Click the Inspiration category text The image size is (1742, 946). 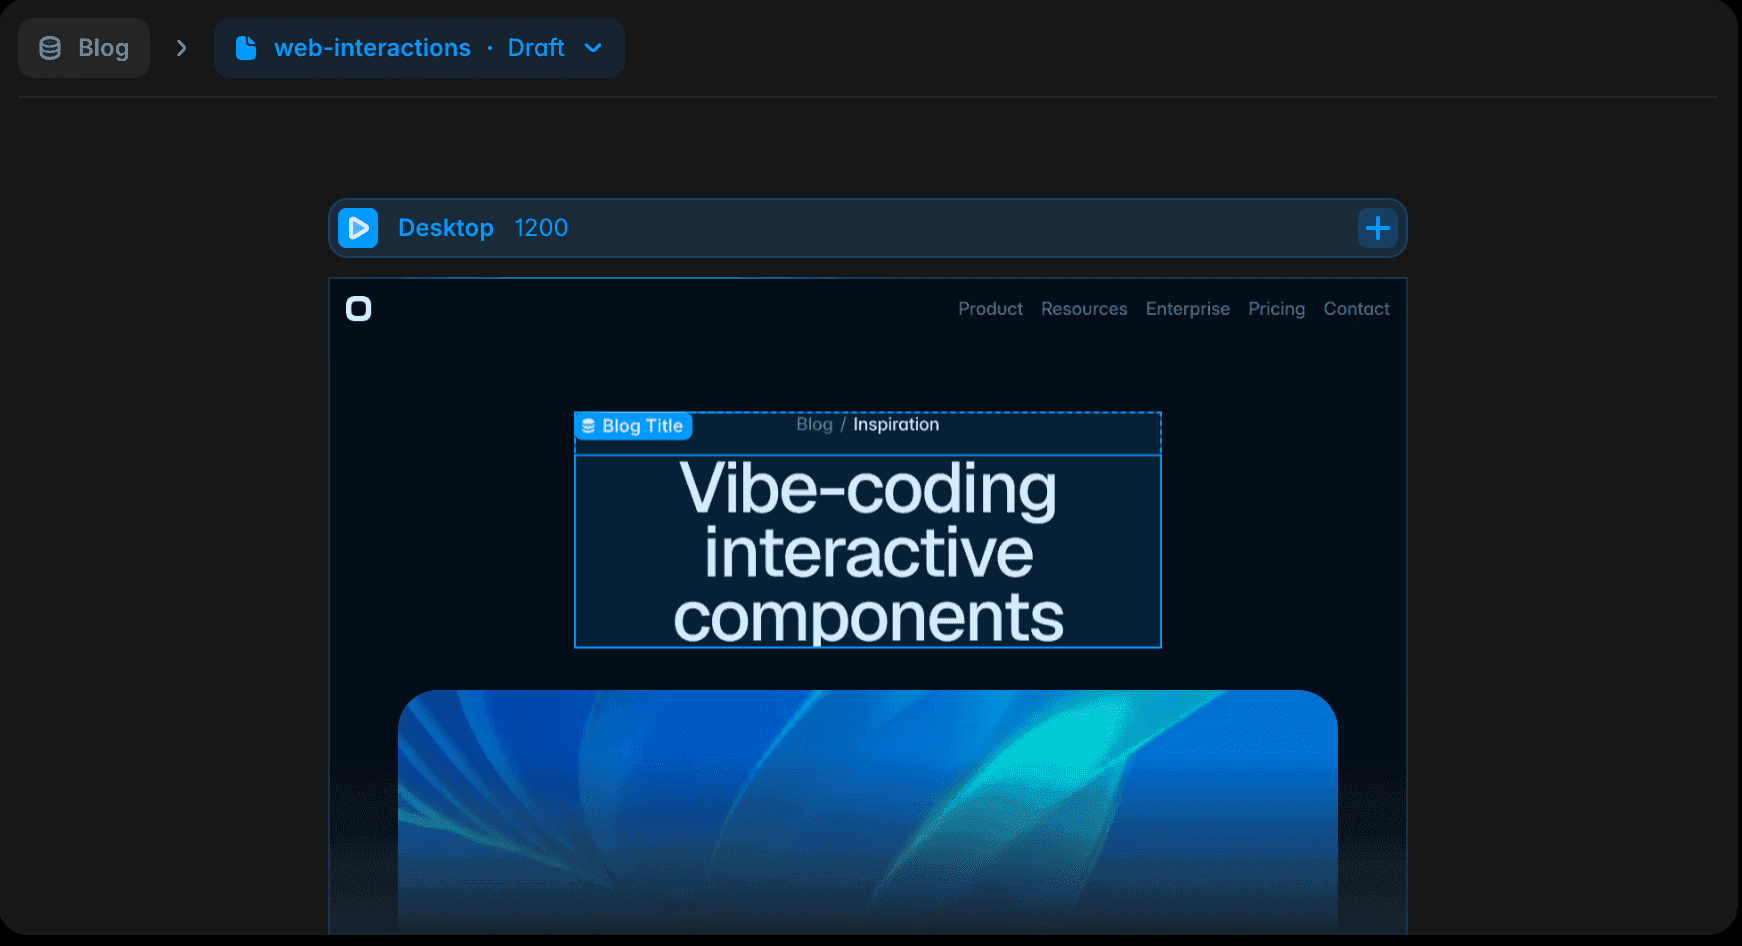point(896,424)
